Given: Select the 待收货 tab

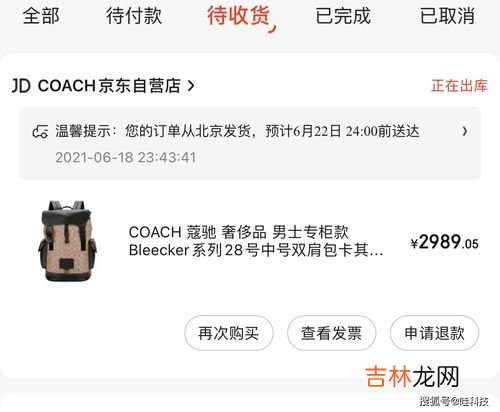Looking at the screenshot, I should click(x=239, y=16).
